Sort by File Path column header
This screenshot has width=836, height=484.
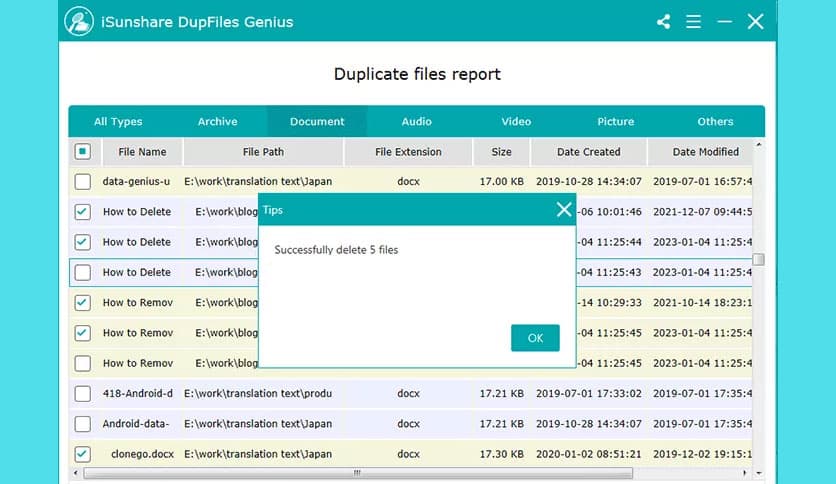263,152
